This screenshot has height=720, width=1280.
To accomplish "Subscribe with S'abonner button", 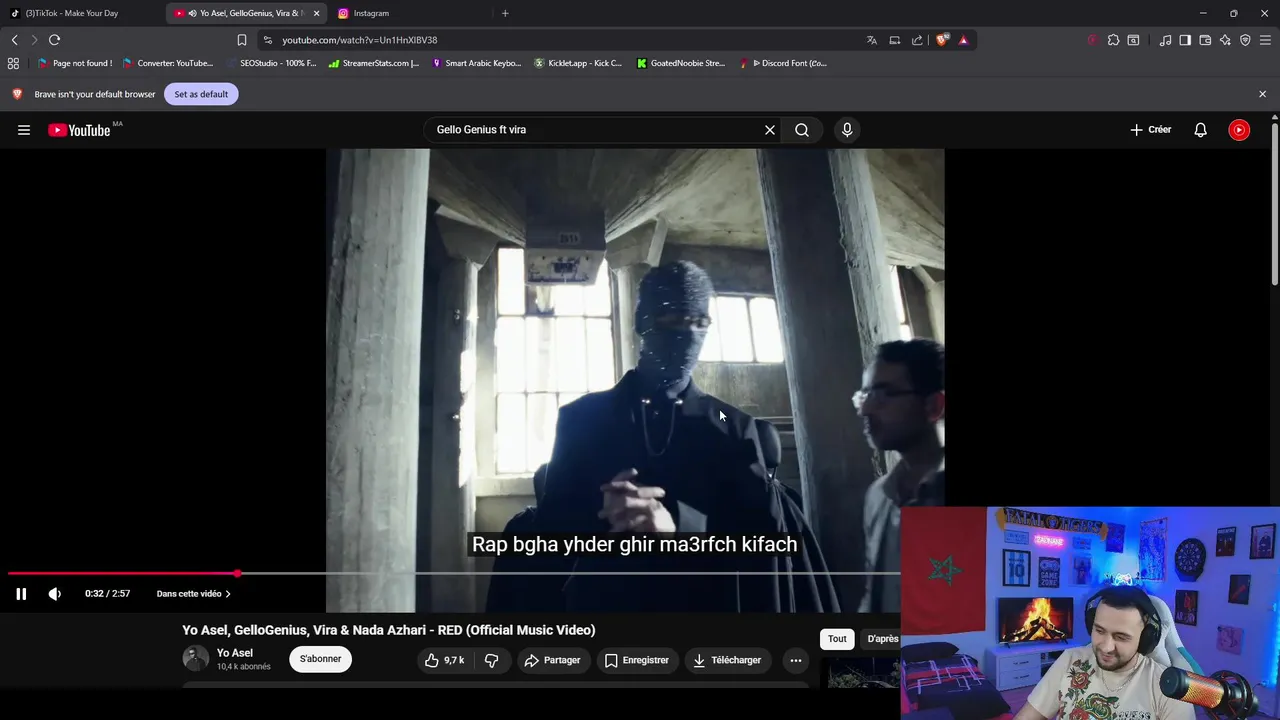I will [320, 659].
